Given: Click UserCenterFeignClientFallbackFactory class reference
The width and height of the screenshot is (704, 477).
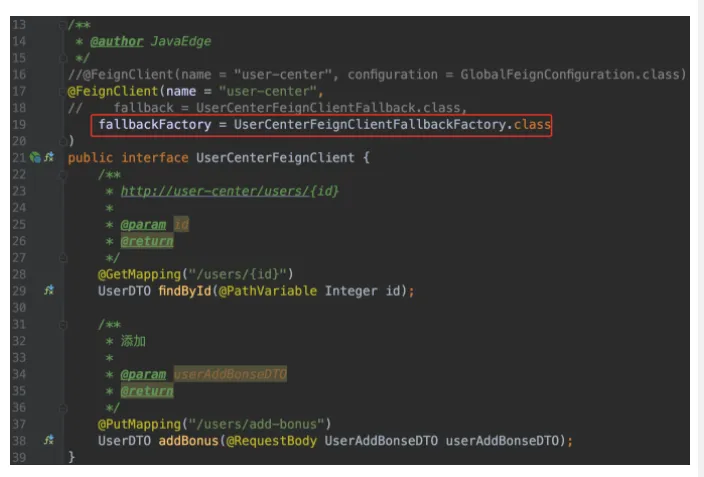Looking at the screenshot, I should [372, 124].
